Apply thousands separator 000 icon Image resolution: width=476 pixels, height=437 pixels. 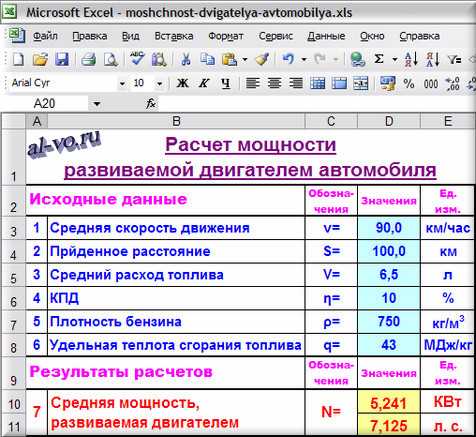pos(431,84)
